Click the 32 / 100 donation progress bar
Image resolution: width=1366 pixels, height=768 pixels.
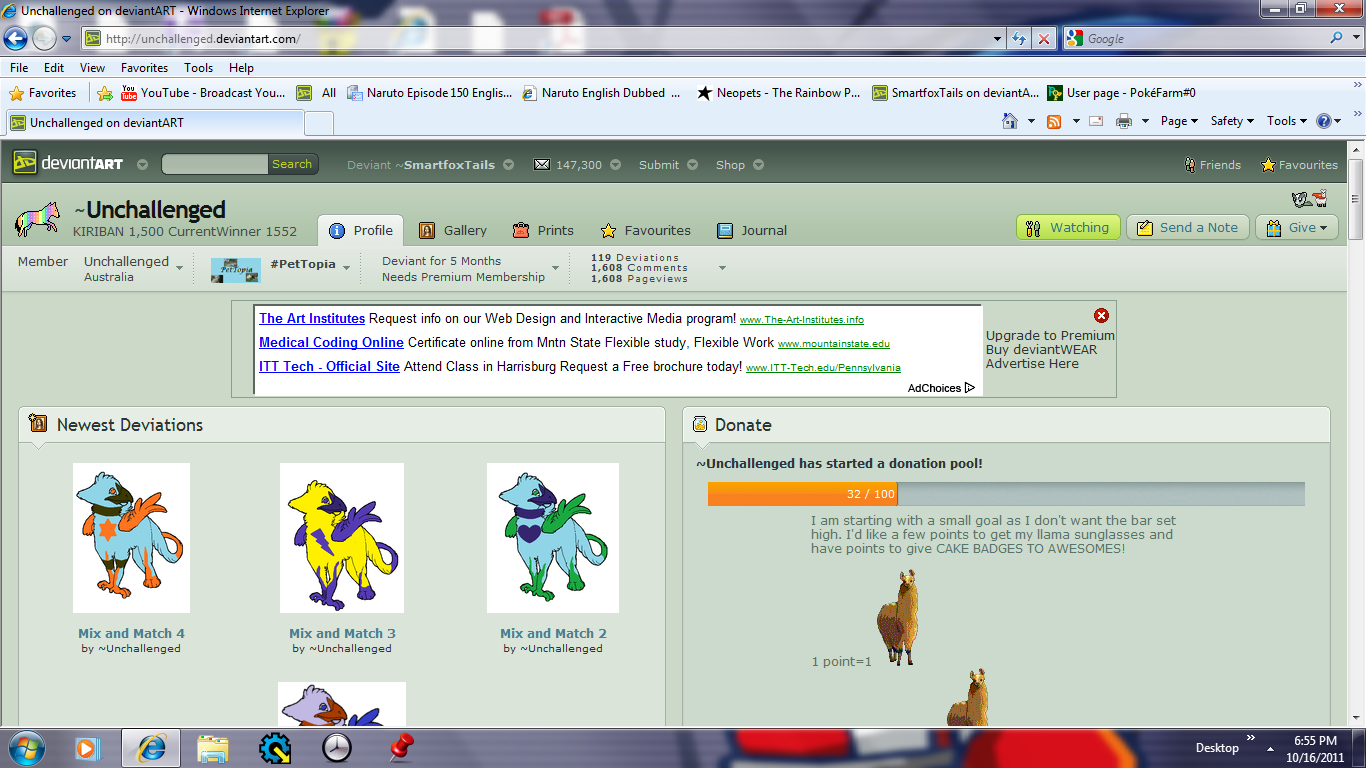click(1006, 494)
